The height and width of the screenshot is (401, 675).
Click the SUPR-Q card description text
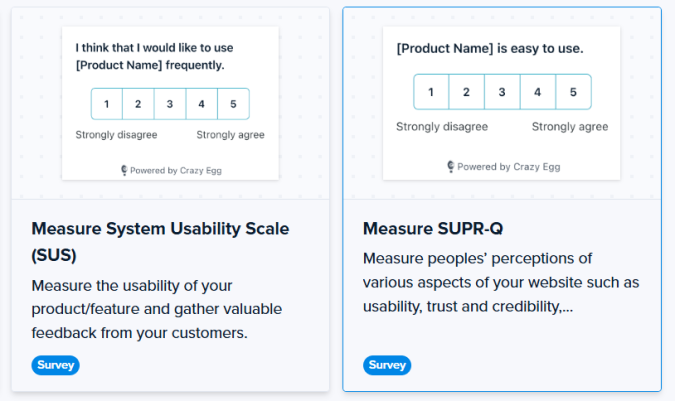(500, 282)
